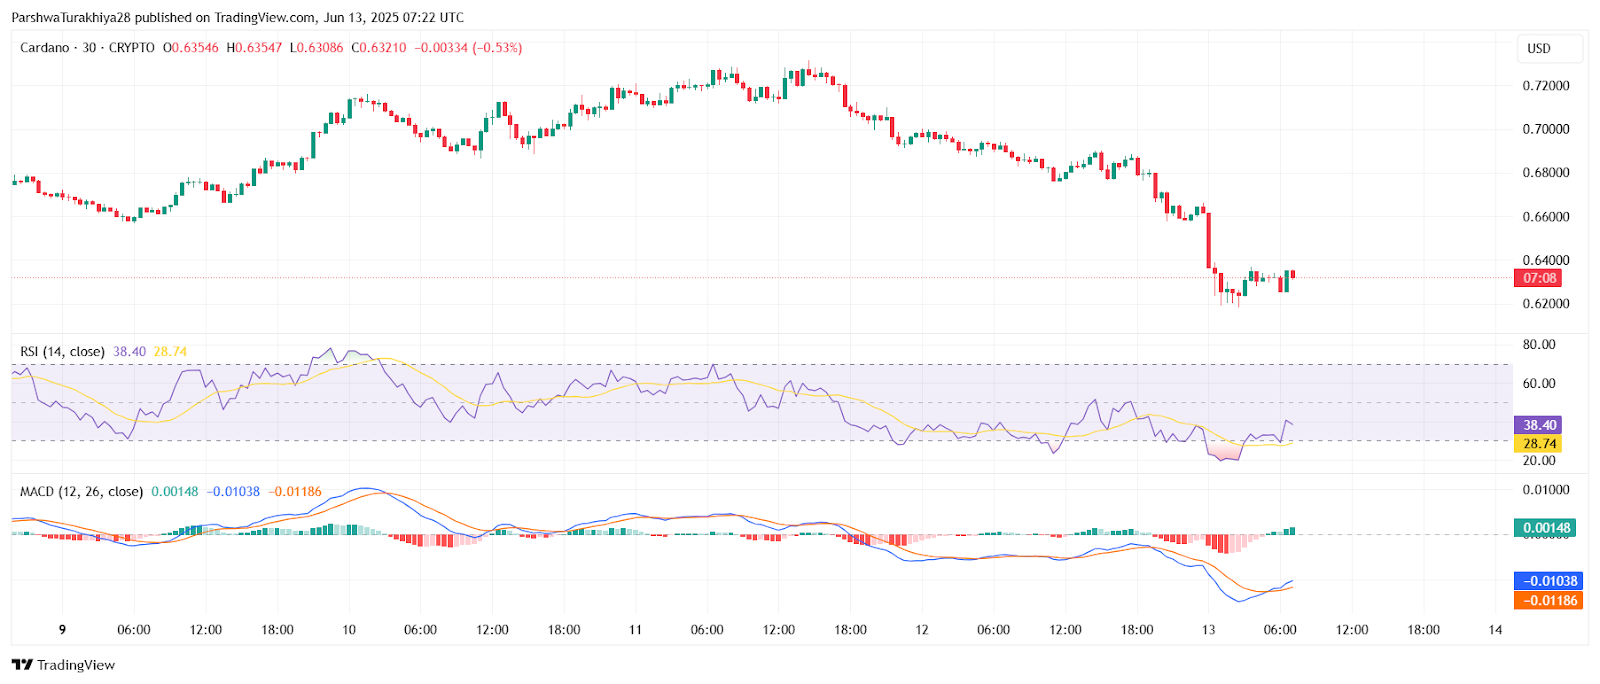Click the purple 38.40 RSI value tag
Image resolution: width=1600 pixels, height=684 pixels.
[x=1538, y=425]
